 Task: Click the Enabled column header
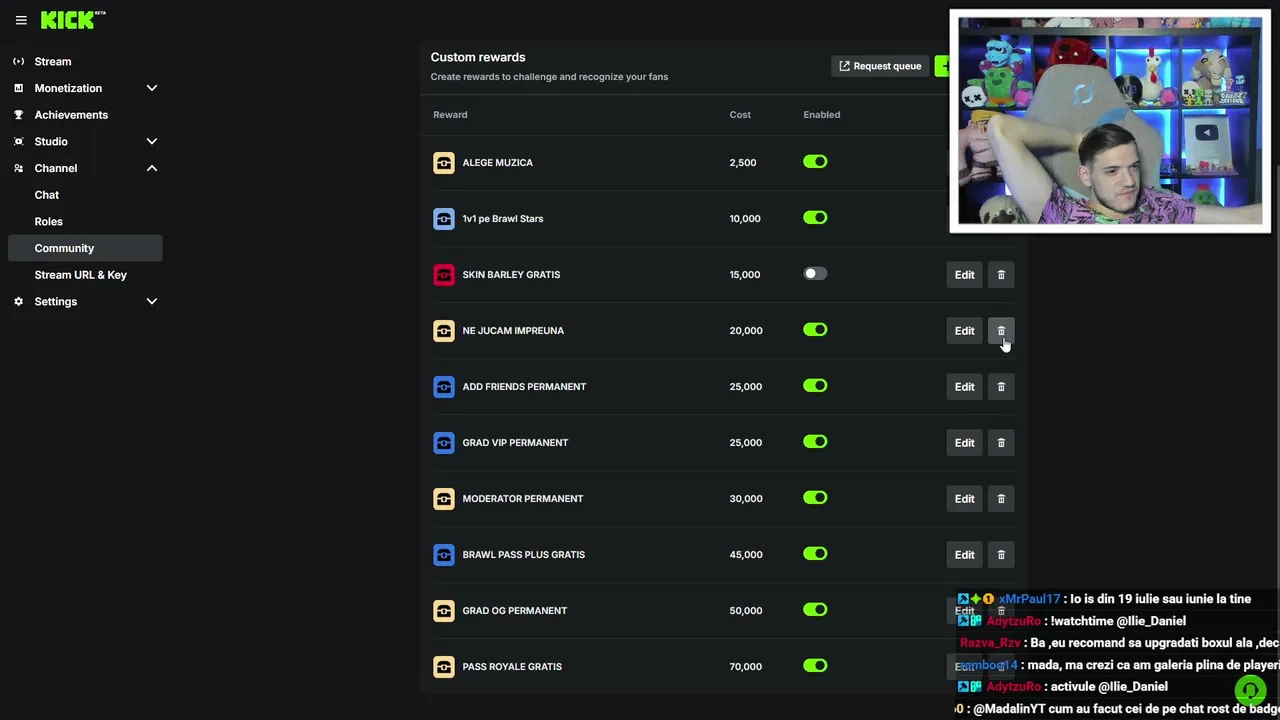click(x=822, y=114)
